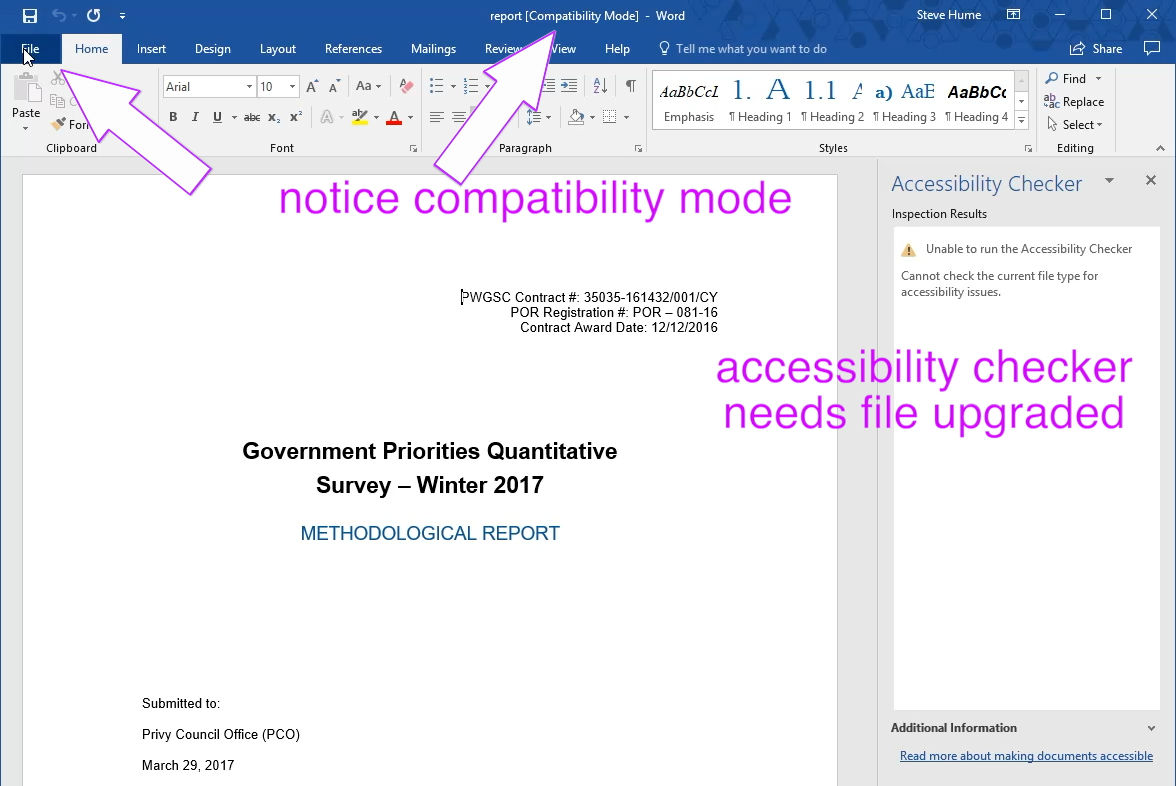Click the Borders icon
Viewport: 1176px width, 786px height.
pos(610,117)
